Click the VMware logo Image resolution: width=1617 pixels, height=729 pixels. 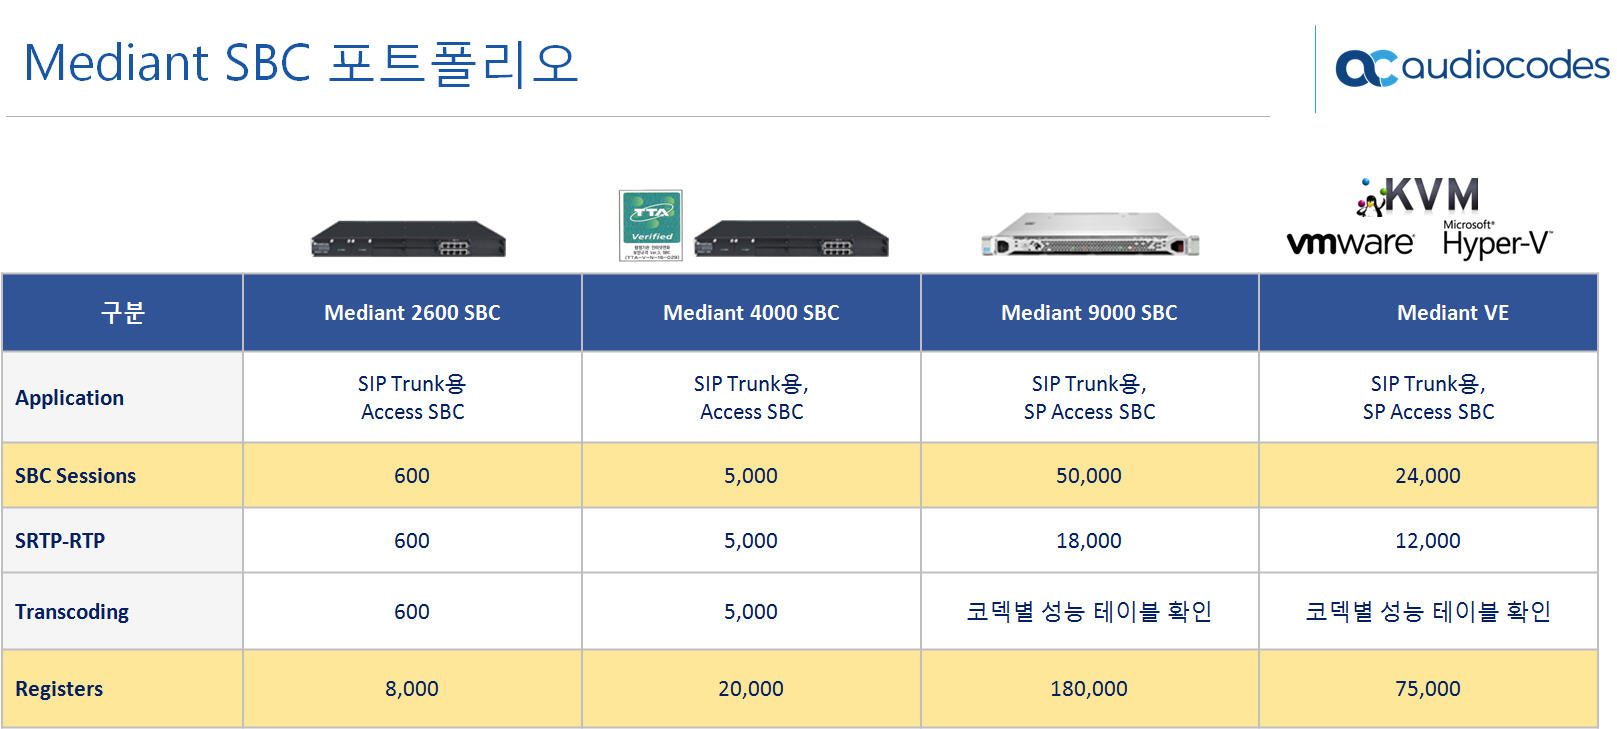point(1350,243)
